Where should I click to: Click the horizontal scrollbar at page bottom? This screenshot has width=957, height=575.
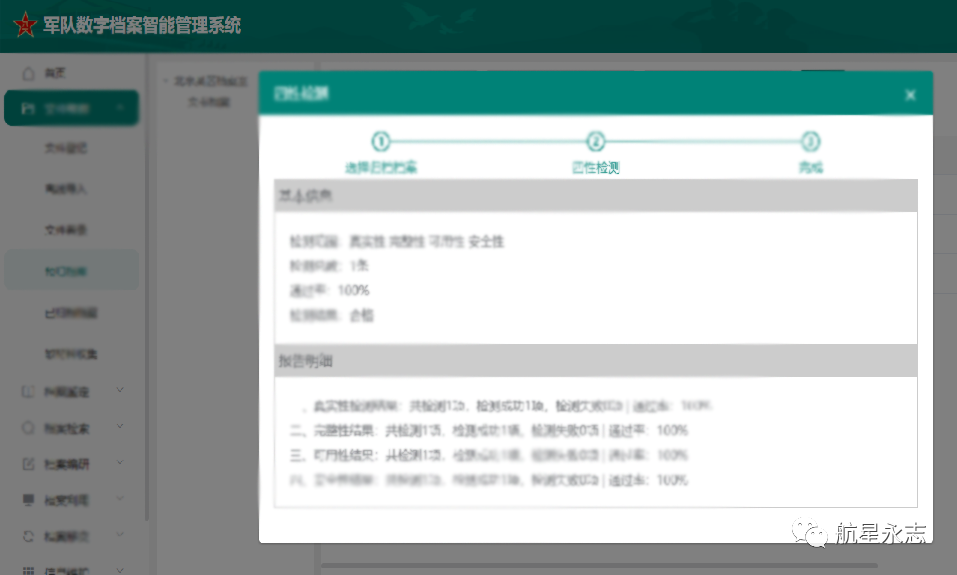(x=599, y=566)
